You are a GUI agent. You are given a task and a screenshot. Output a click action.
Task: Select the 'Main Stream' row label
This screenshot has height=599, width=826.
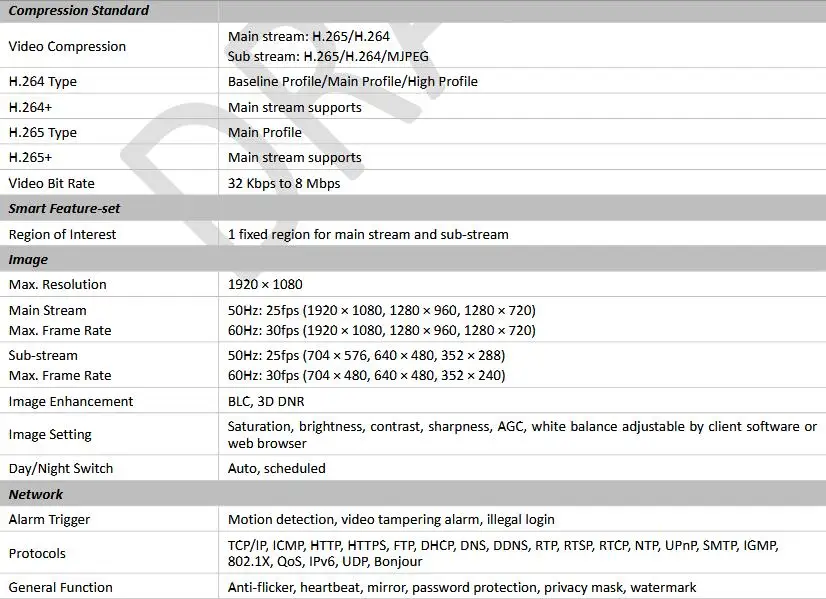47,310
